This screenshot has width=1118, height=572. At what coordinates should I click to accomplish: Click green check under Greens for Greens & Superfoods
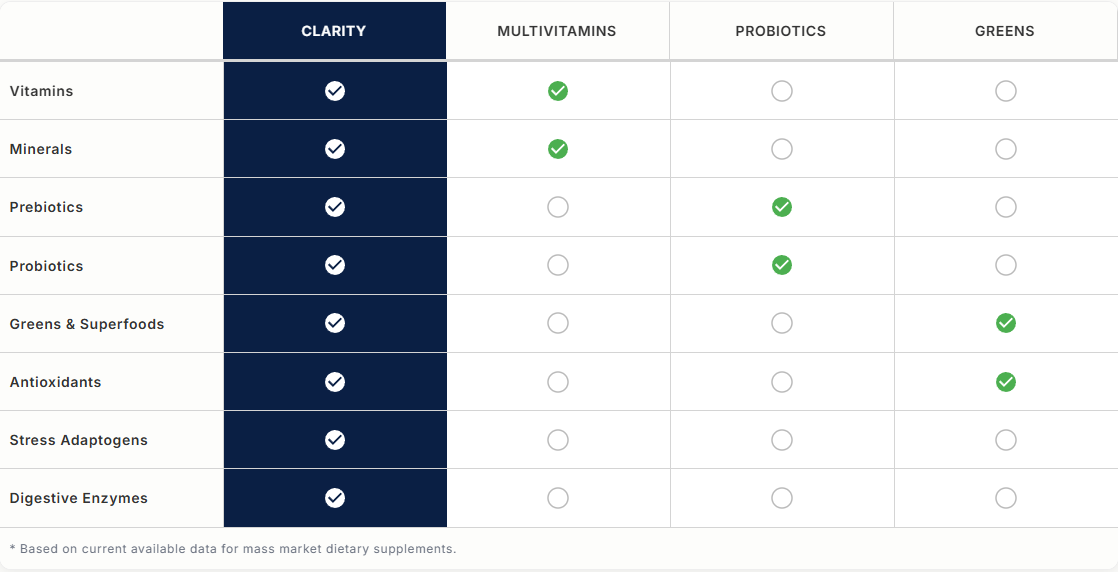click(x=1005, y=324)
